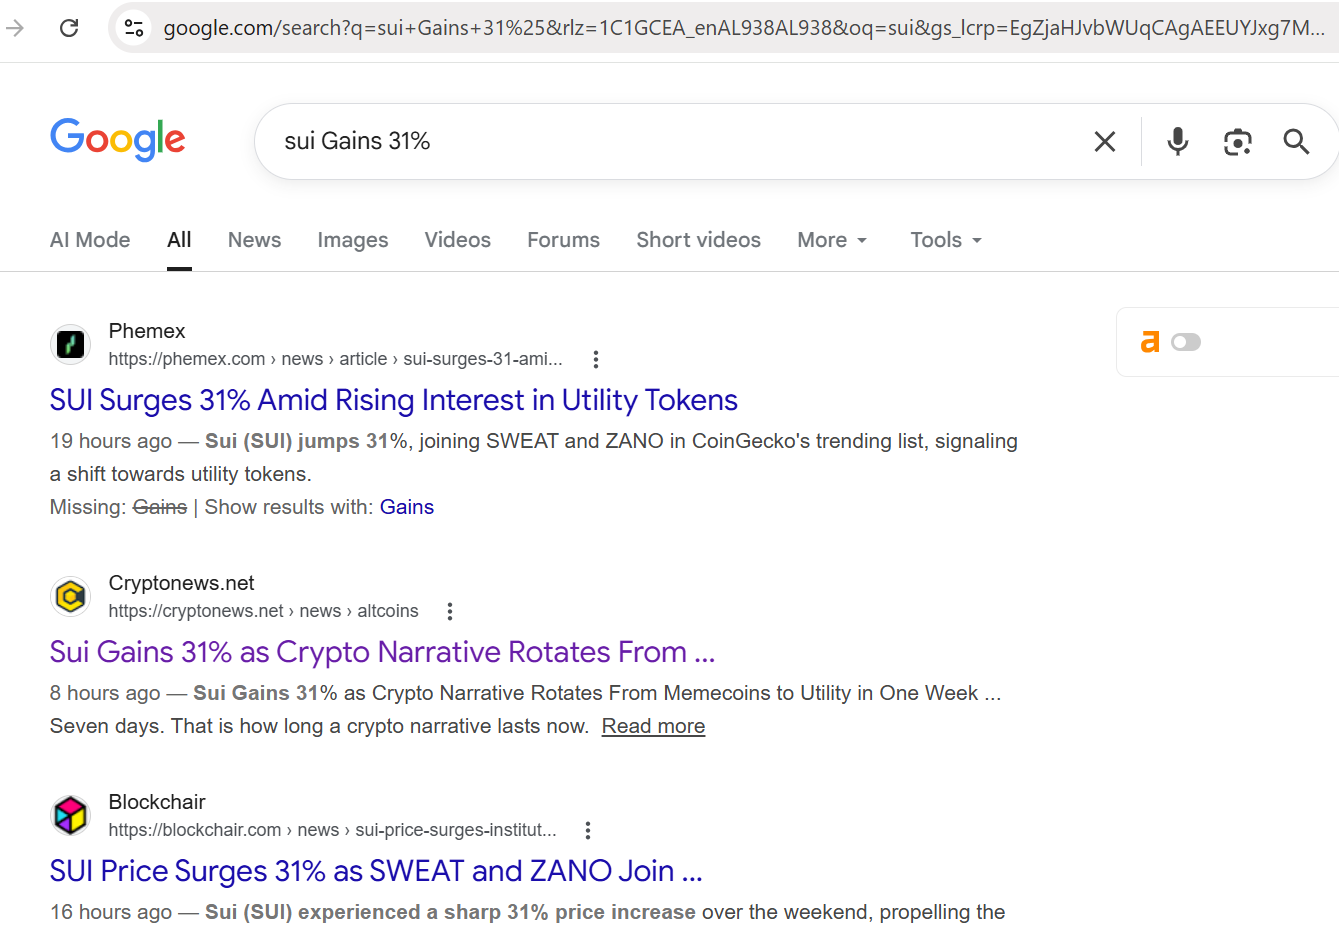Open 'SUI Price Surges 31% as SWEAT' result

(376, 871)
